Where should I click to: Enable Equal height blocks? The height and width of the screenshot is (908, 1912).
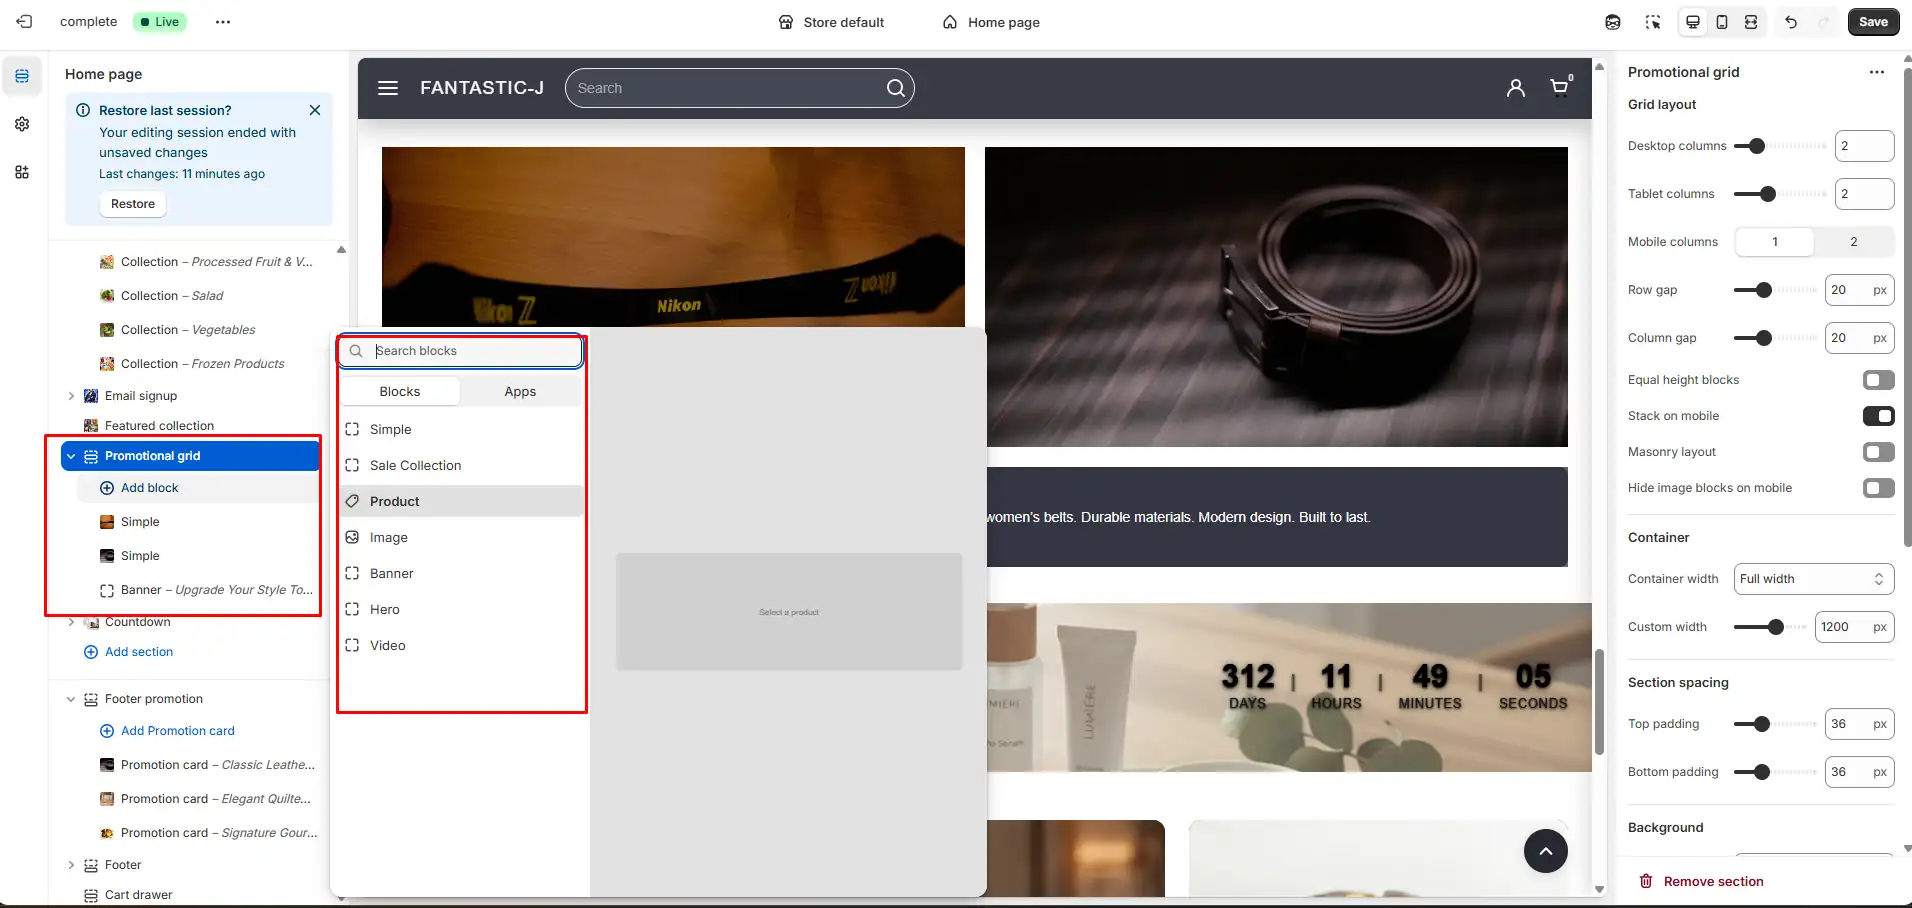click(x=1879, y=379)
